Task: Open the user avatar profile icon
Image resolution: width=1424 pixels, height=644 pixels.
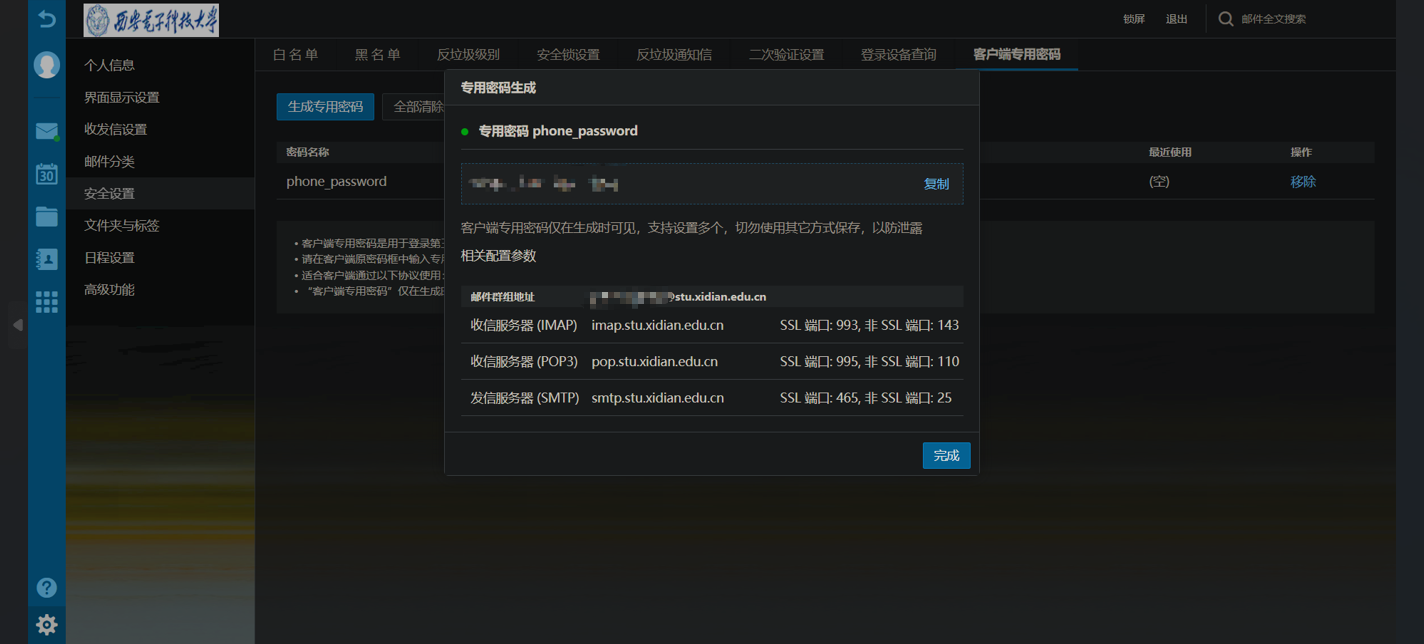Action: tap(46, 65)
